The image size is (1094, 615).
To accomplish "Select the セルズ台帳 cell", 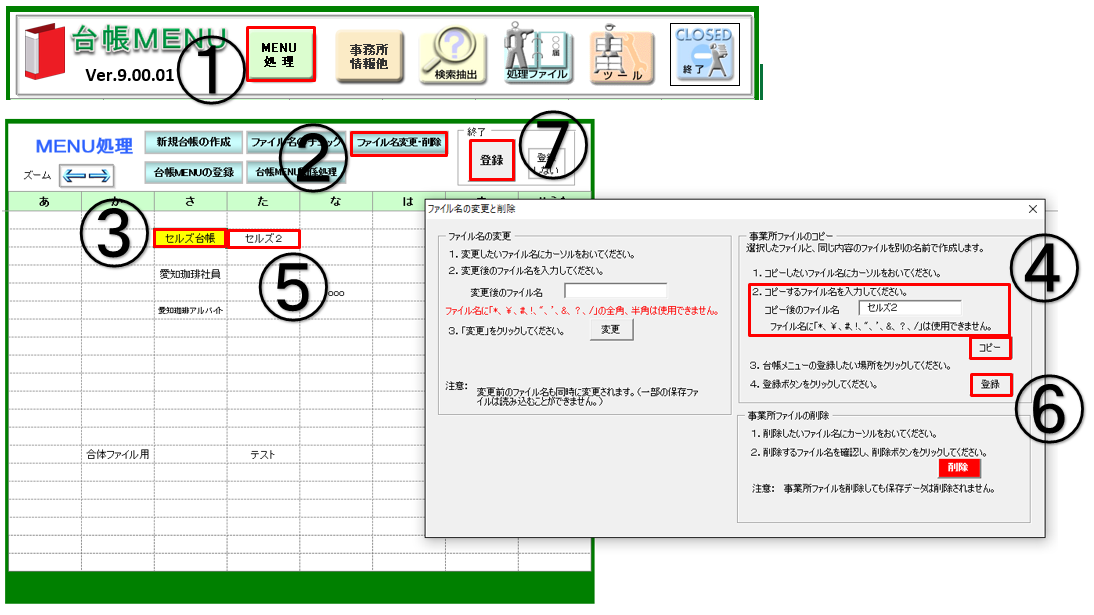I will pyautogui.click(x=190, y=238).
